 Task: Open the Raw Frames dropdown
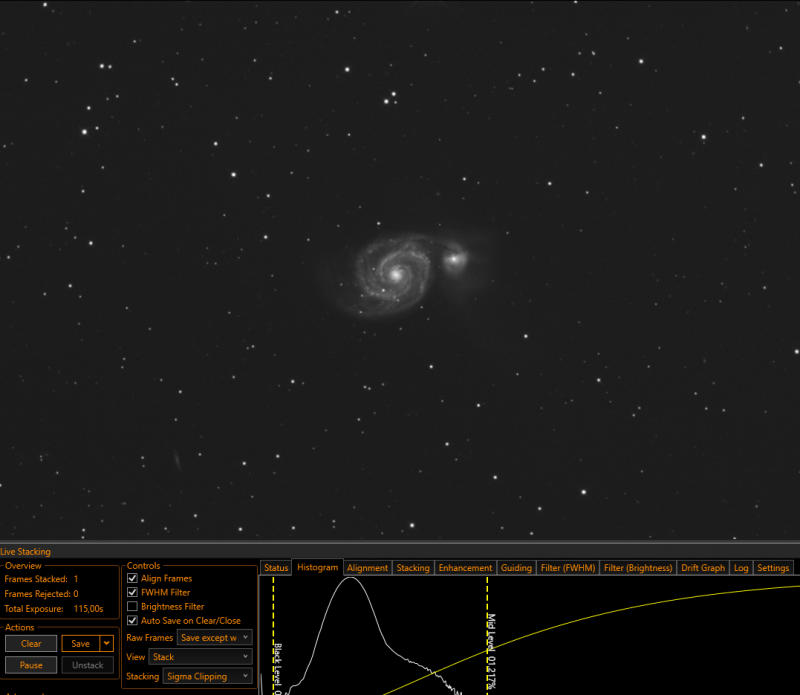click(215, 638)
